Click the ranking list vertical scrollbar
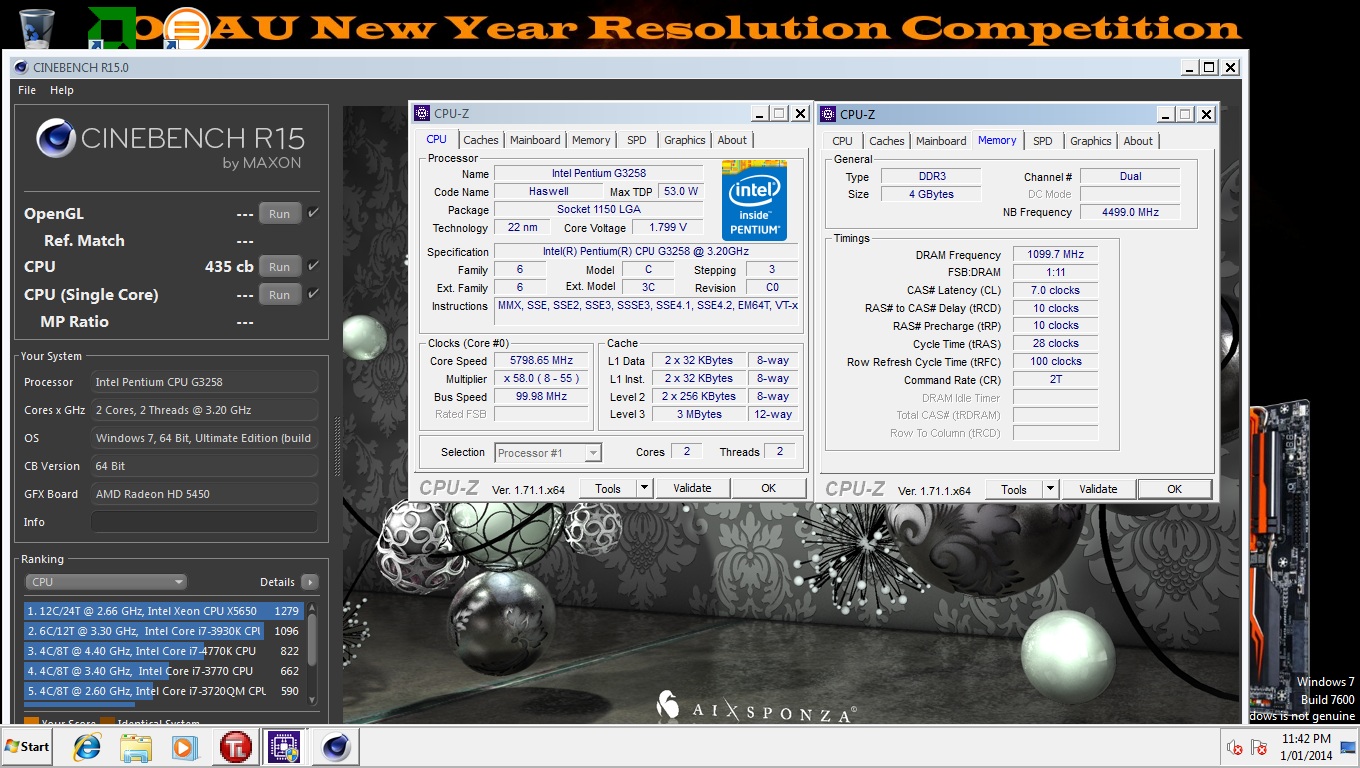 click(313, 653)
